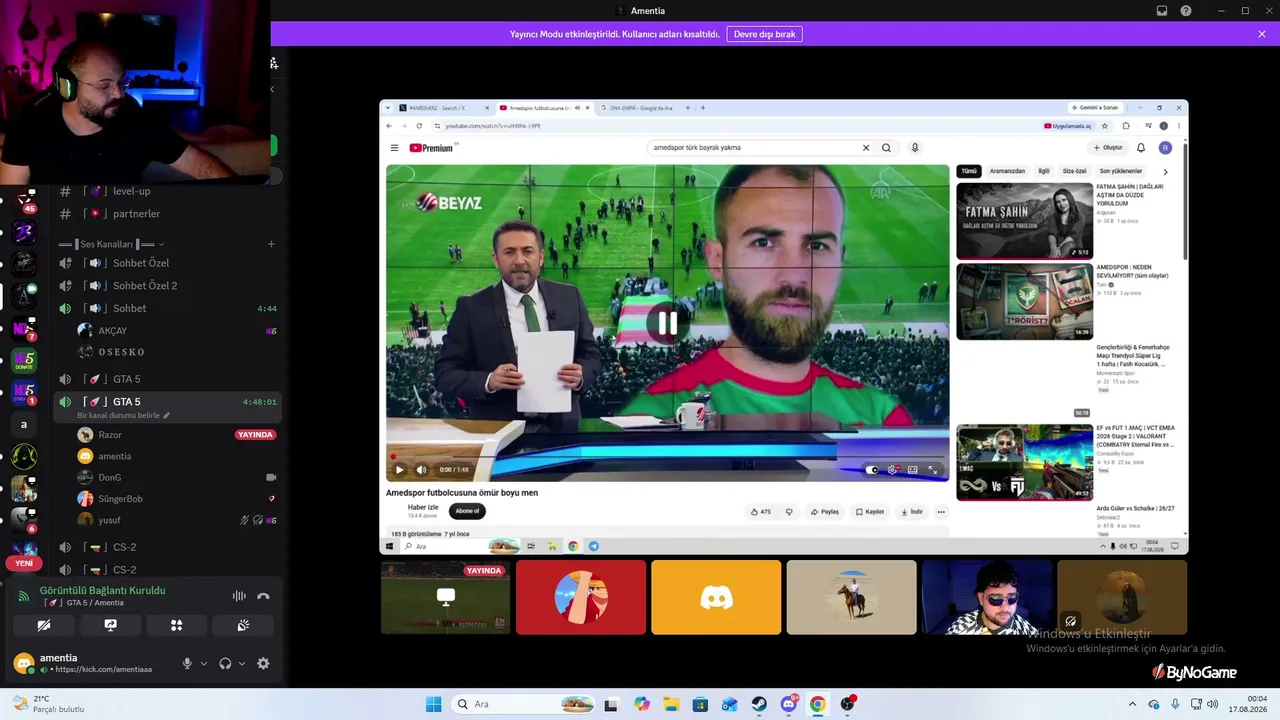Open YouTube player settings gear
Image resolution: width=1280 pixels, height=720 pixels.
[893, 470]
